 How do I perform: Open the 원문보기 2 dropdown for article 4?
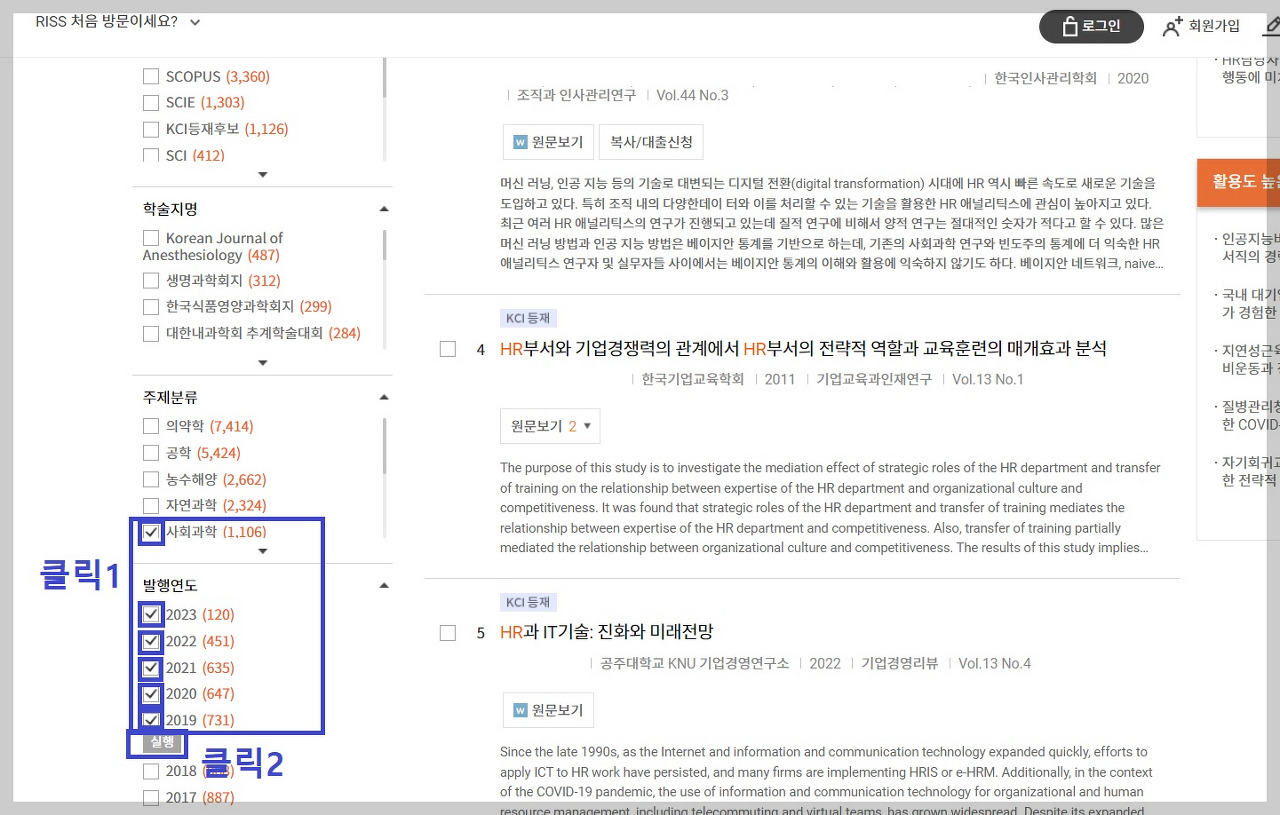click(550, 426)
